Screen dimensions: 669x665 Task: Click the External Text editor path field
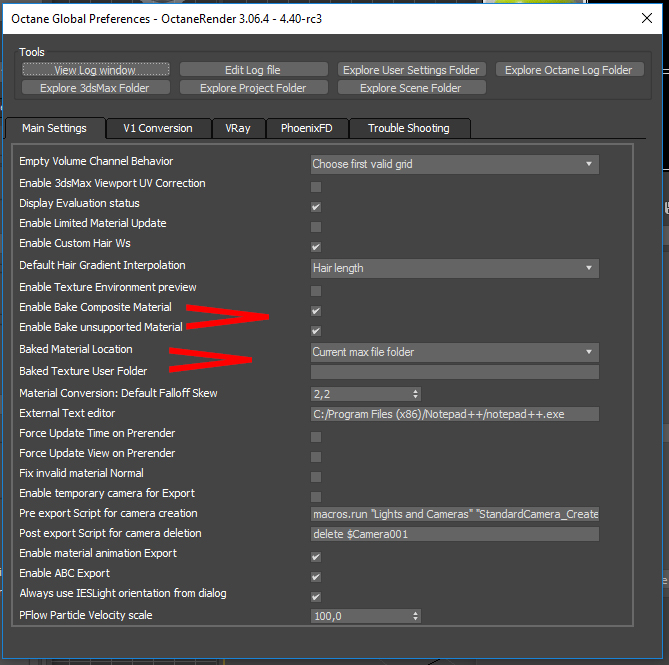point(454,414)
